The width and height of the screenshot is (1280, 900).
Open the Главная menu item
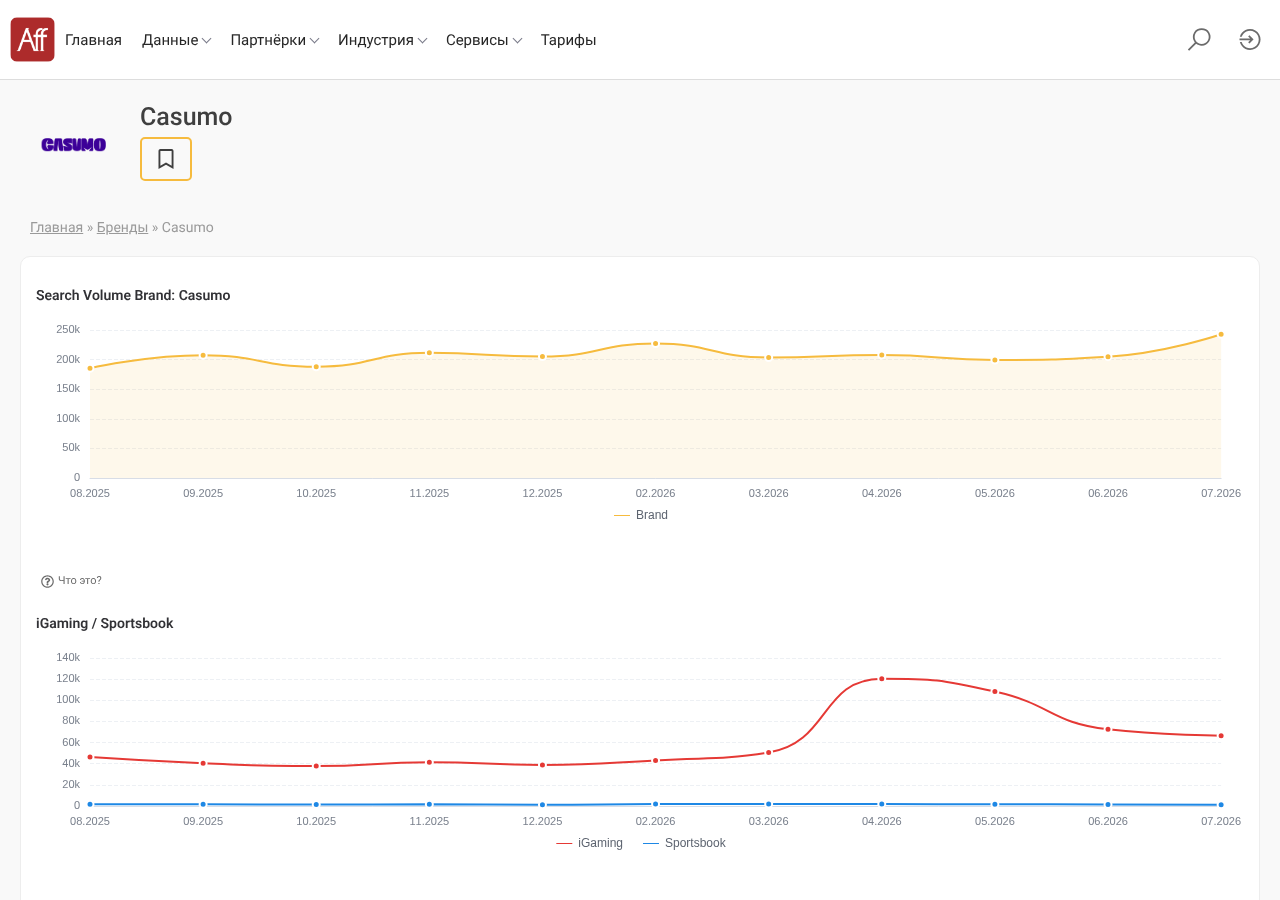[x=93, y=40]
